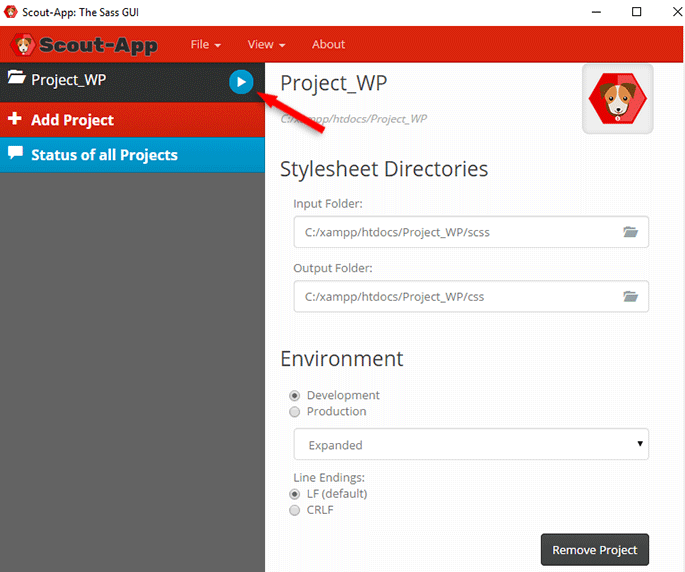Click the speech bubble Status icon
This screenshot has height=572, width=685.
pos(15,153)
